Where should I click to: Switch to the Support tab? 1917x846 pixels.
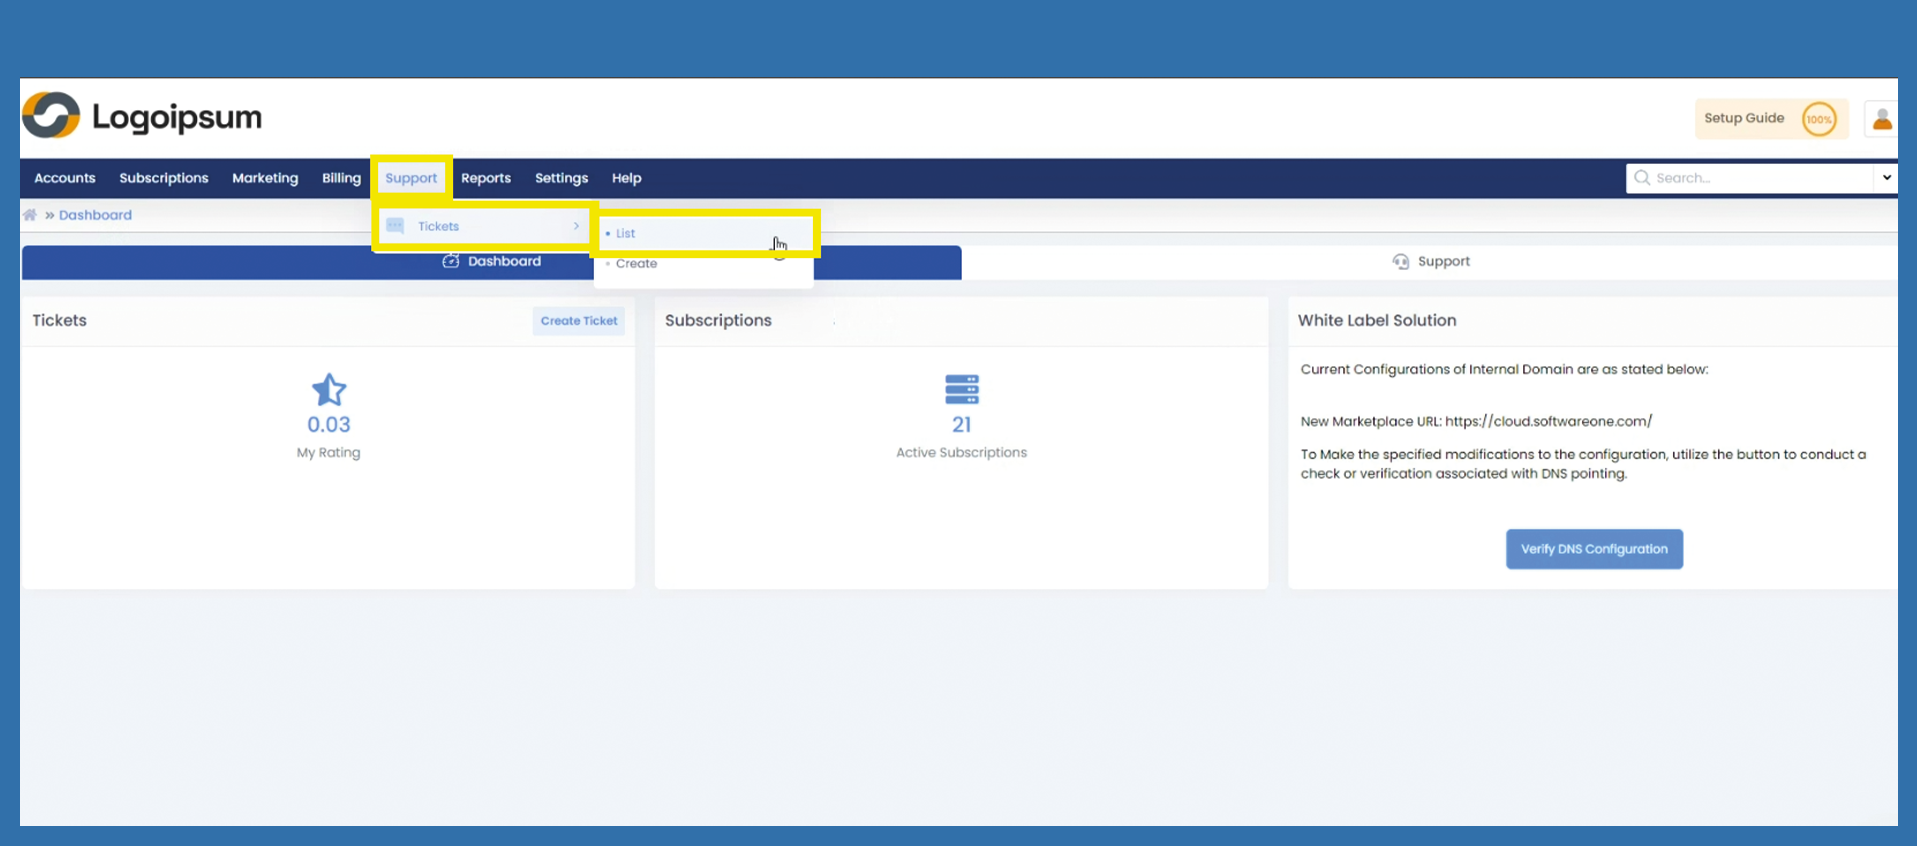click(1430, 261)
